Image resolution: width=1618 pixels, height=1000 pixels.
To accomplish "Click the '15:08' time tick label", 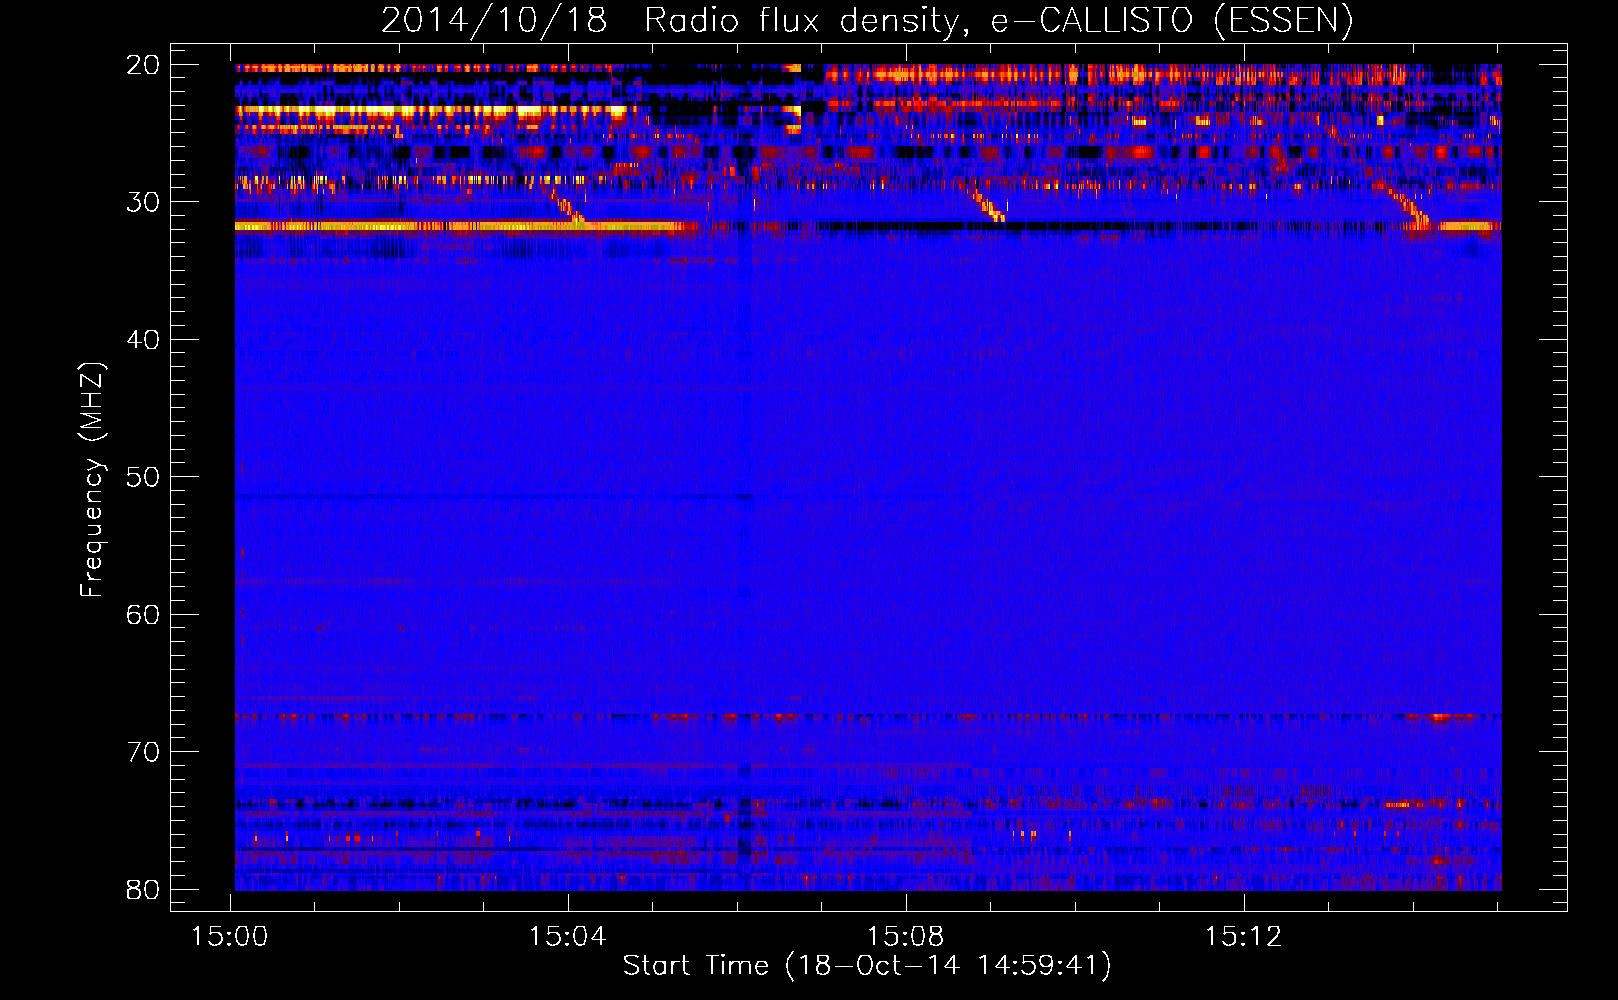I will tap(906, 937).
